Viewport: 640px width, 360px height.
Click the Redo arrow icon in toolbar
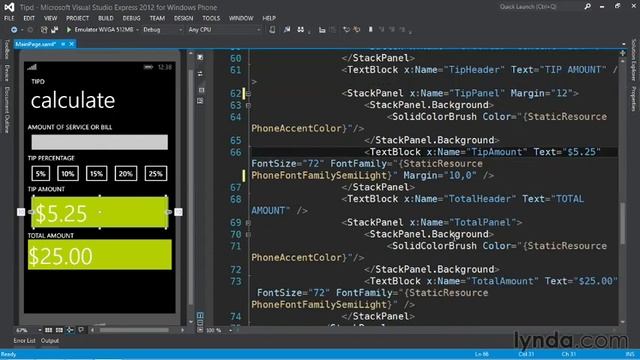[357, 30]
